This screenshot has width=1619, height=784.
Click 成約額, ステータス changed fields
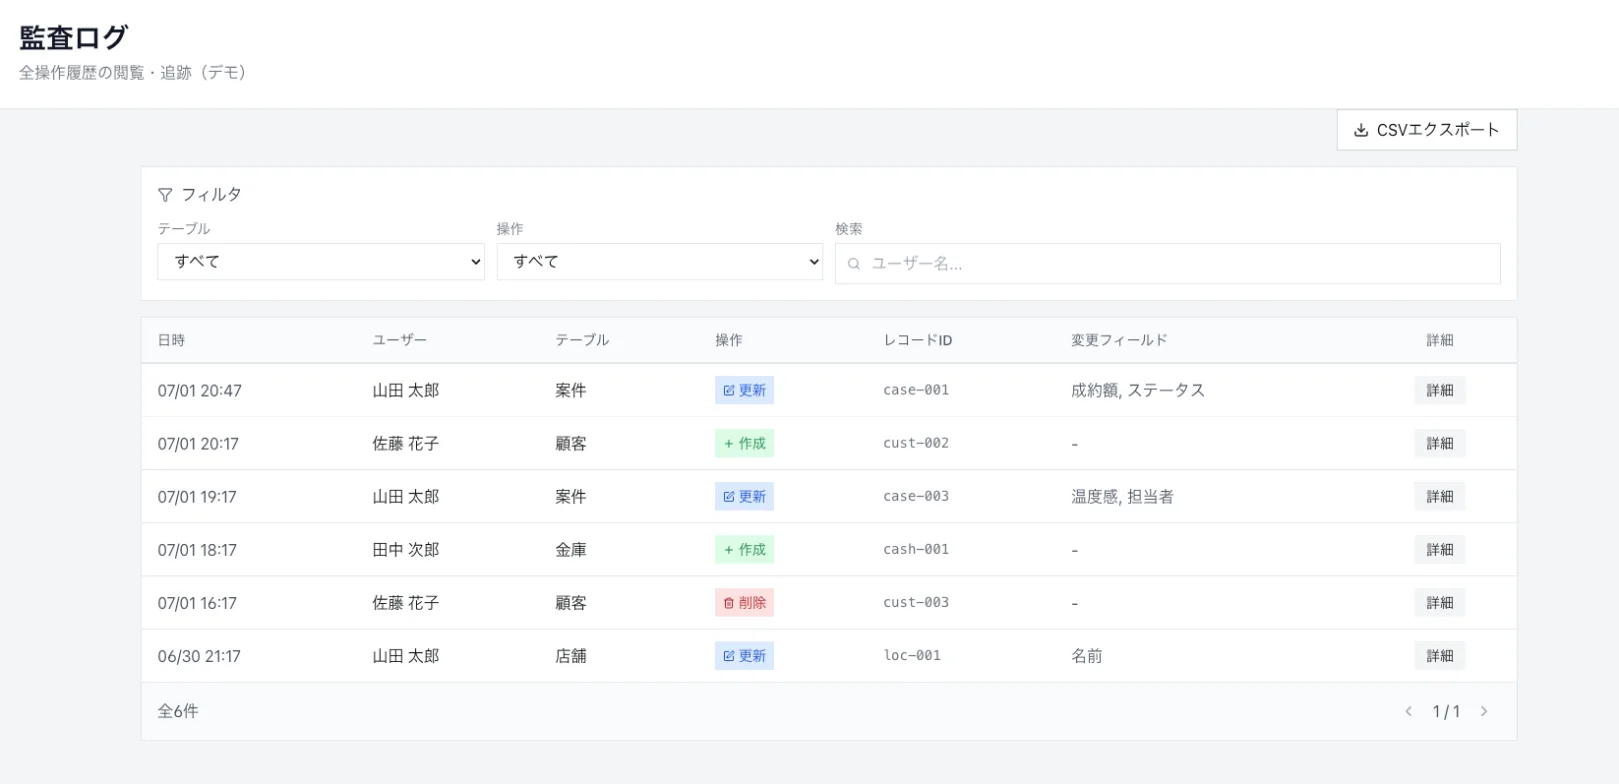(1138, 390)
